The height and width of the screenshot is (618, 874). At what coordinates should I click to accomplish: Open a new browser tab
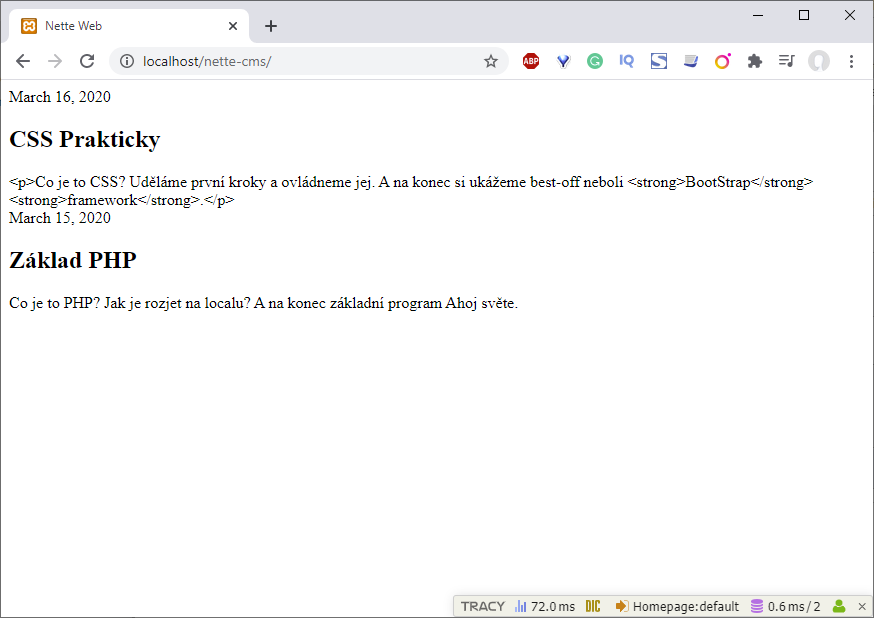coord(271,26)
